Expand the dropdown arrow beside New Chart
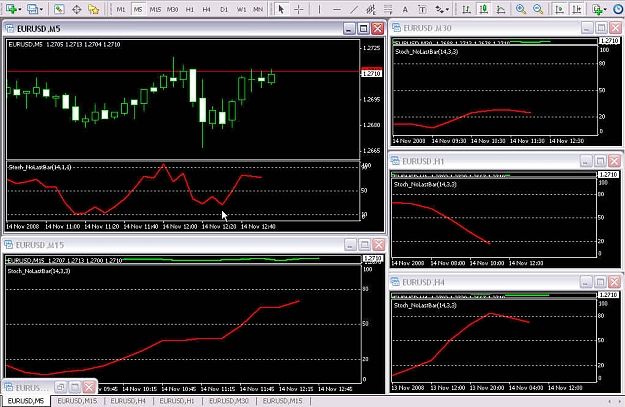Viewport: 625px width, 407px height. (20, 9)
